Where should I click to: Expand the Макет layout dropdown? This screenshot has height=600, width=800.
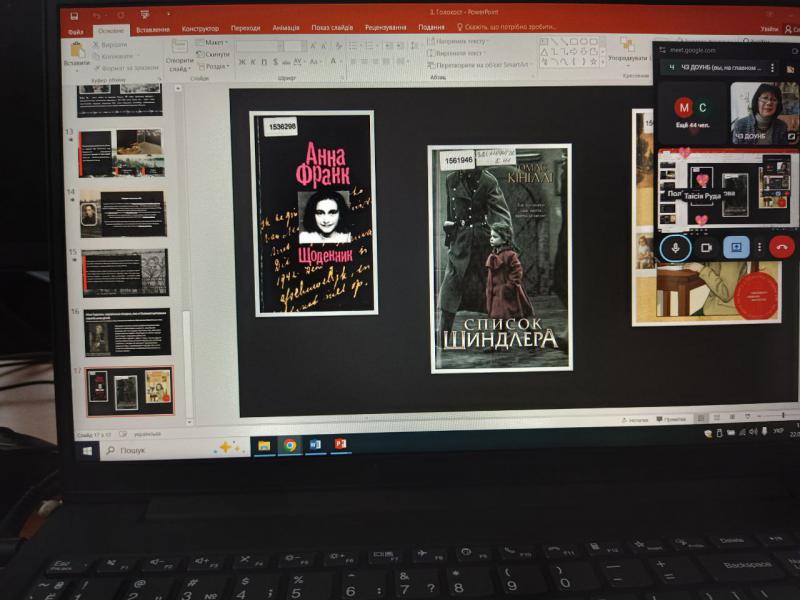(x=215, y=43)
